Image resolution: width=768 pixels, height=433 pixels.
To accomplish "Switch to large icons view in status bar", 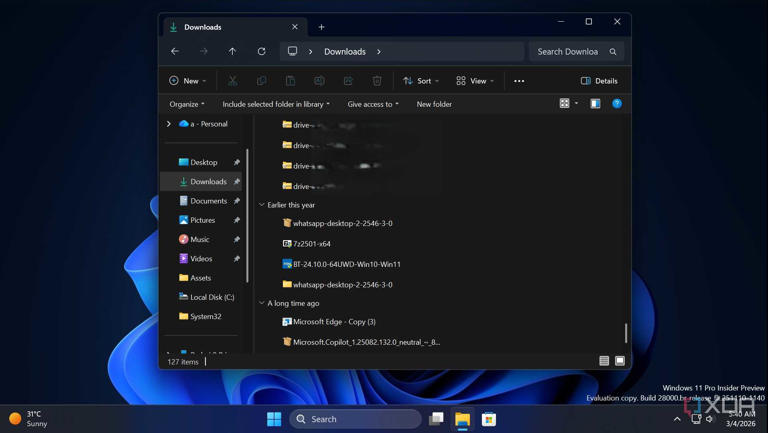I will pyautogui.click(x=620, y=361).
